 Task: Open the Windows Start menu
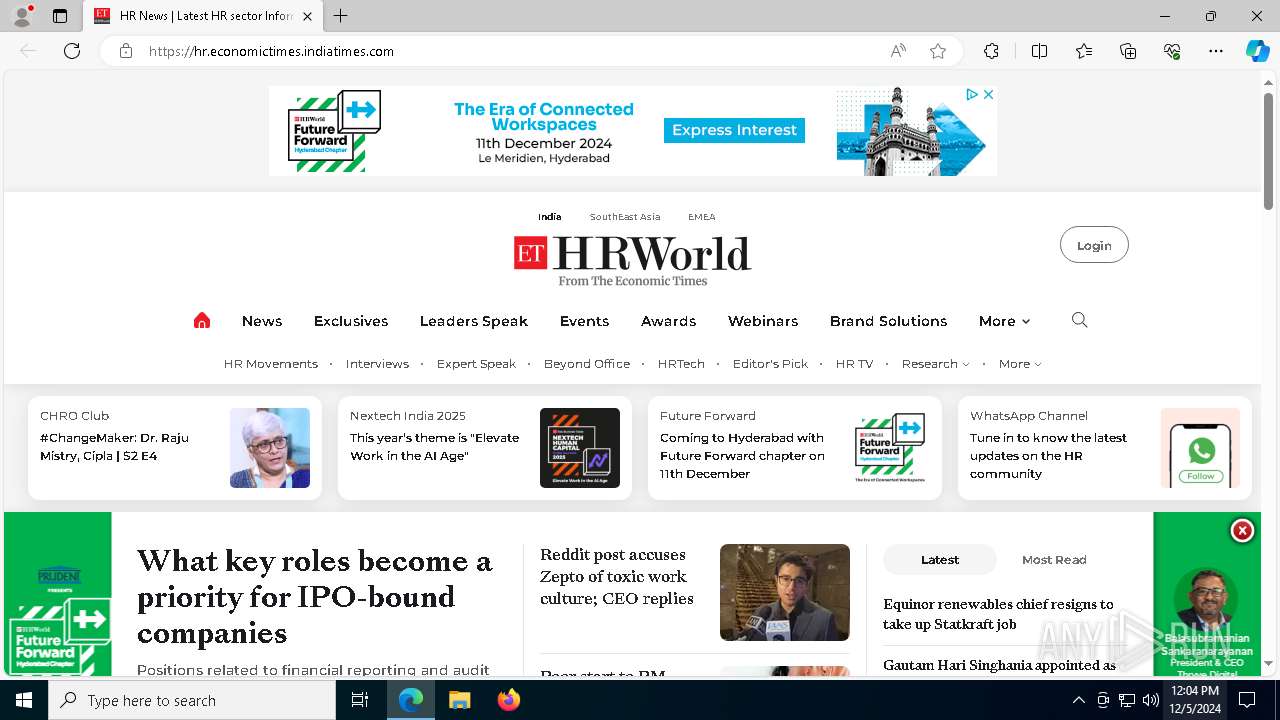(x=24, y=700)
